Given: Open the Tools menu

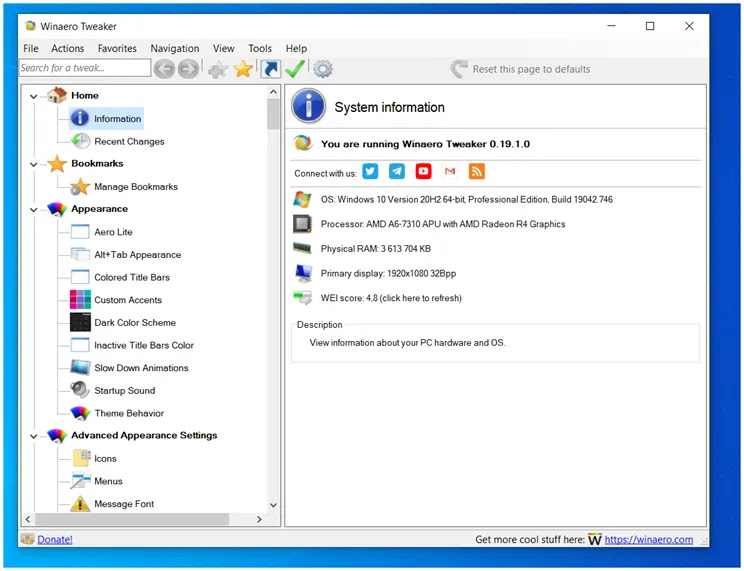Looking at the screenshot, I should click(260, 48).
